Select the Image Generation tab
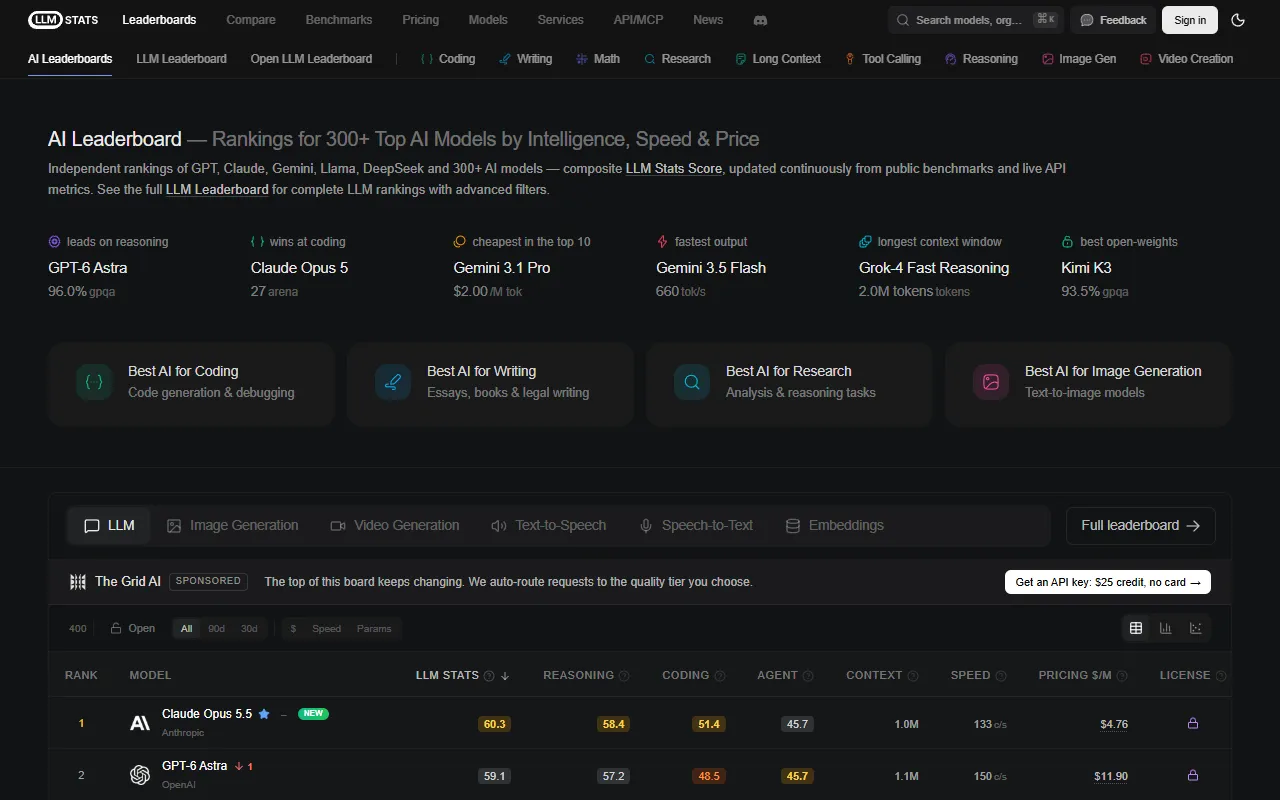Viewport: 1280px width, 800px height. pos(232,525)
